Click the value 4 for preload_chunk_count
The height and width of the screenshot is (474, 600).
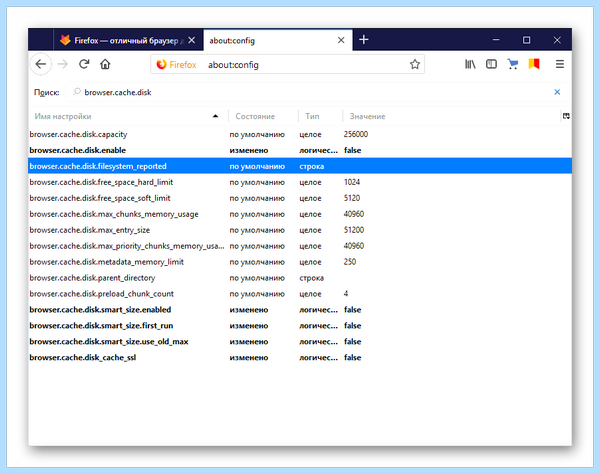[x=346, y=294]
